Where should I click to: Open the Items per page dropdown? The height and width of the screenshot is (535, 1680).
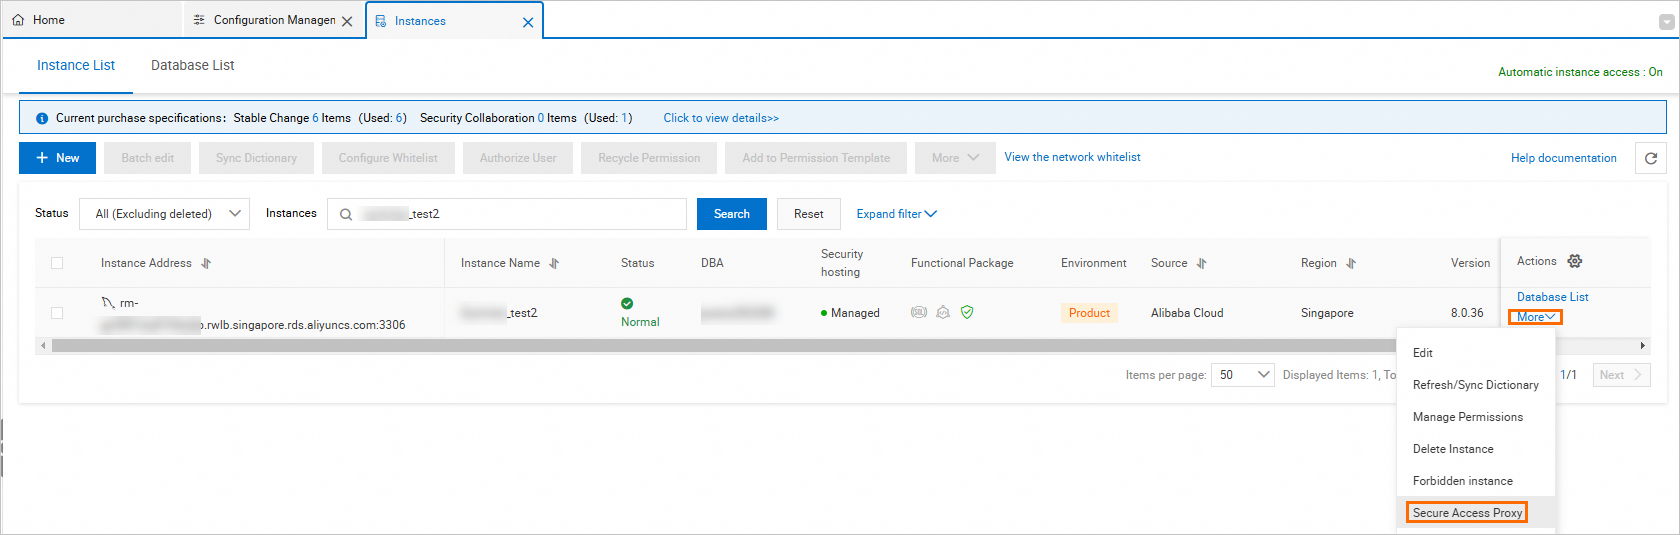point(1243,375)
